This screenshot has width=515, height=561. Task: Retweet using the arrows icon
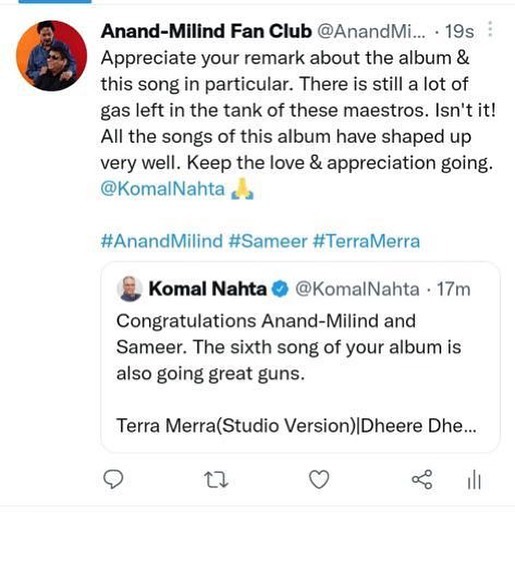click(216, 480)
